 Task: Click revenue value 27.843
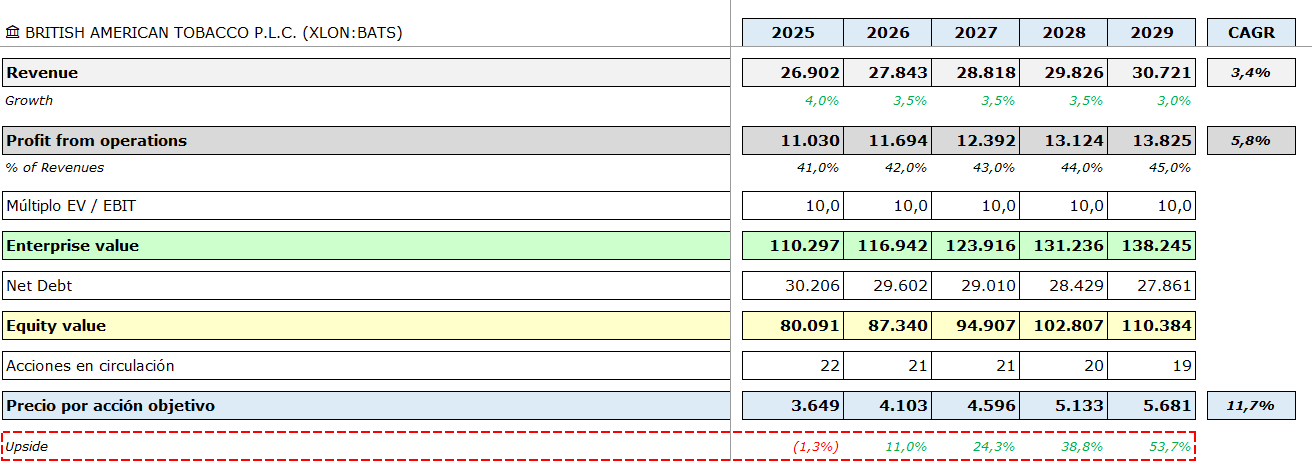click(x=888, y=73)
